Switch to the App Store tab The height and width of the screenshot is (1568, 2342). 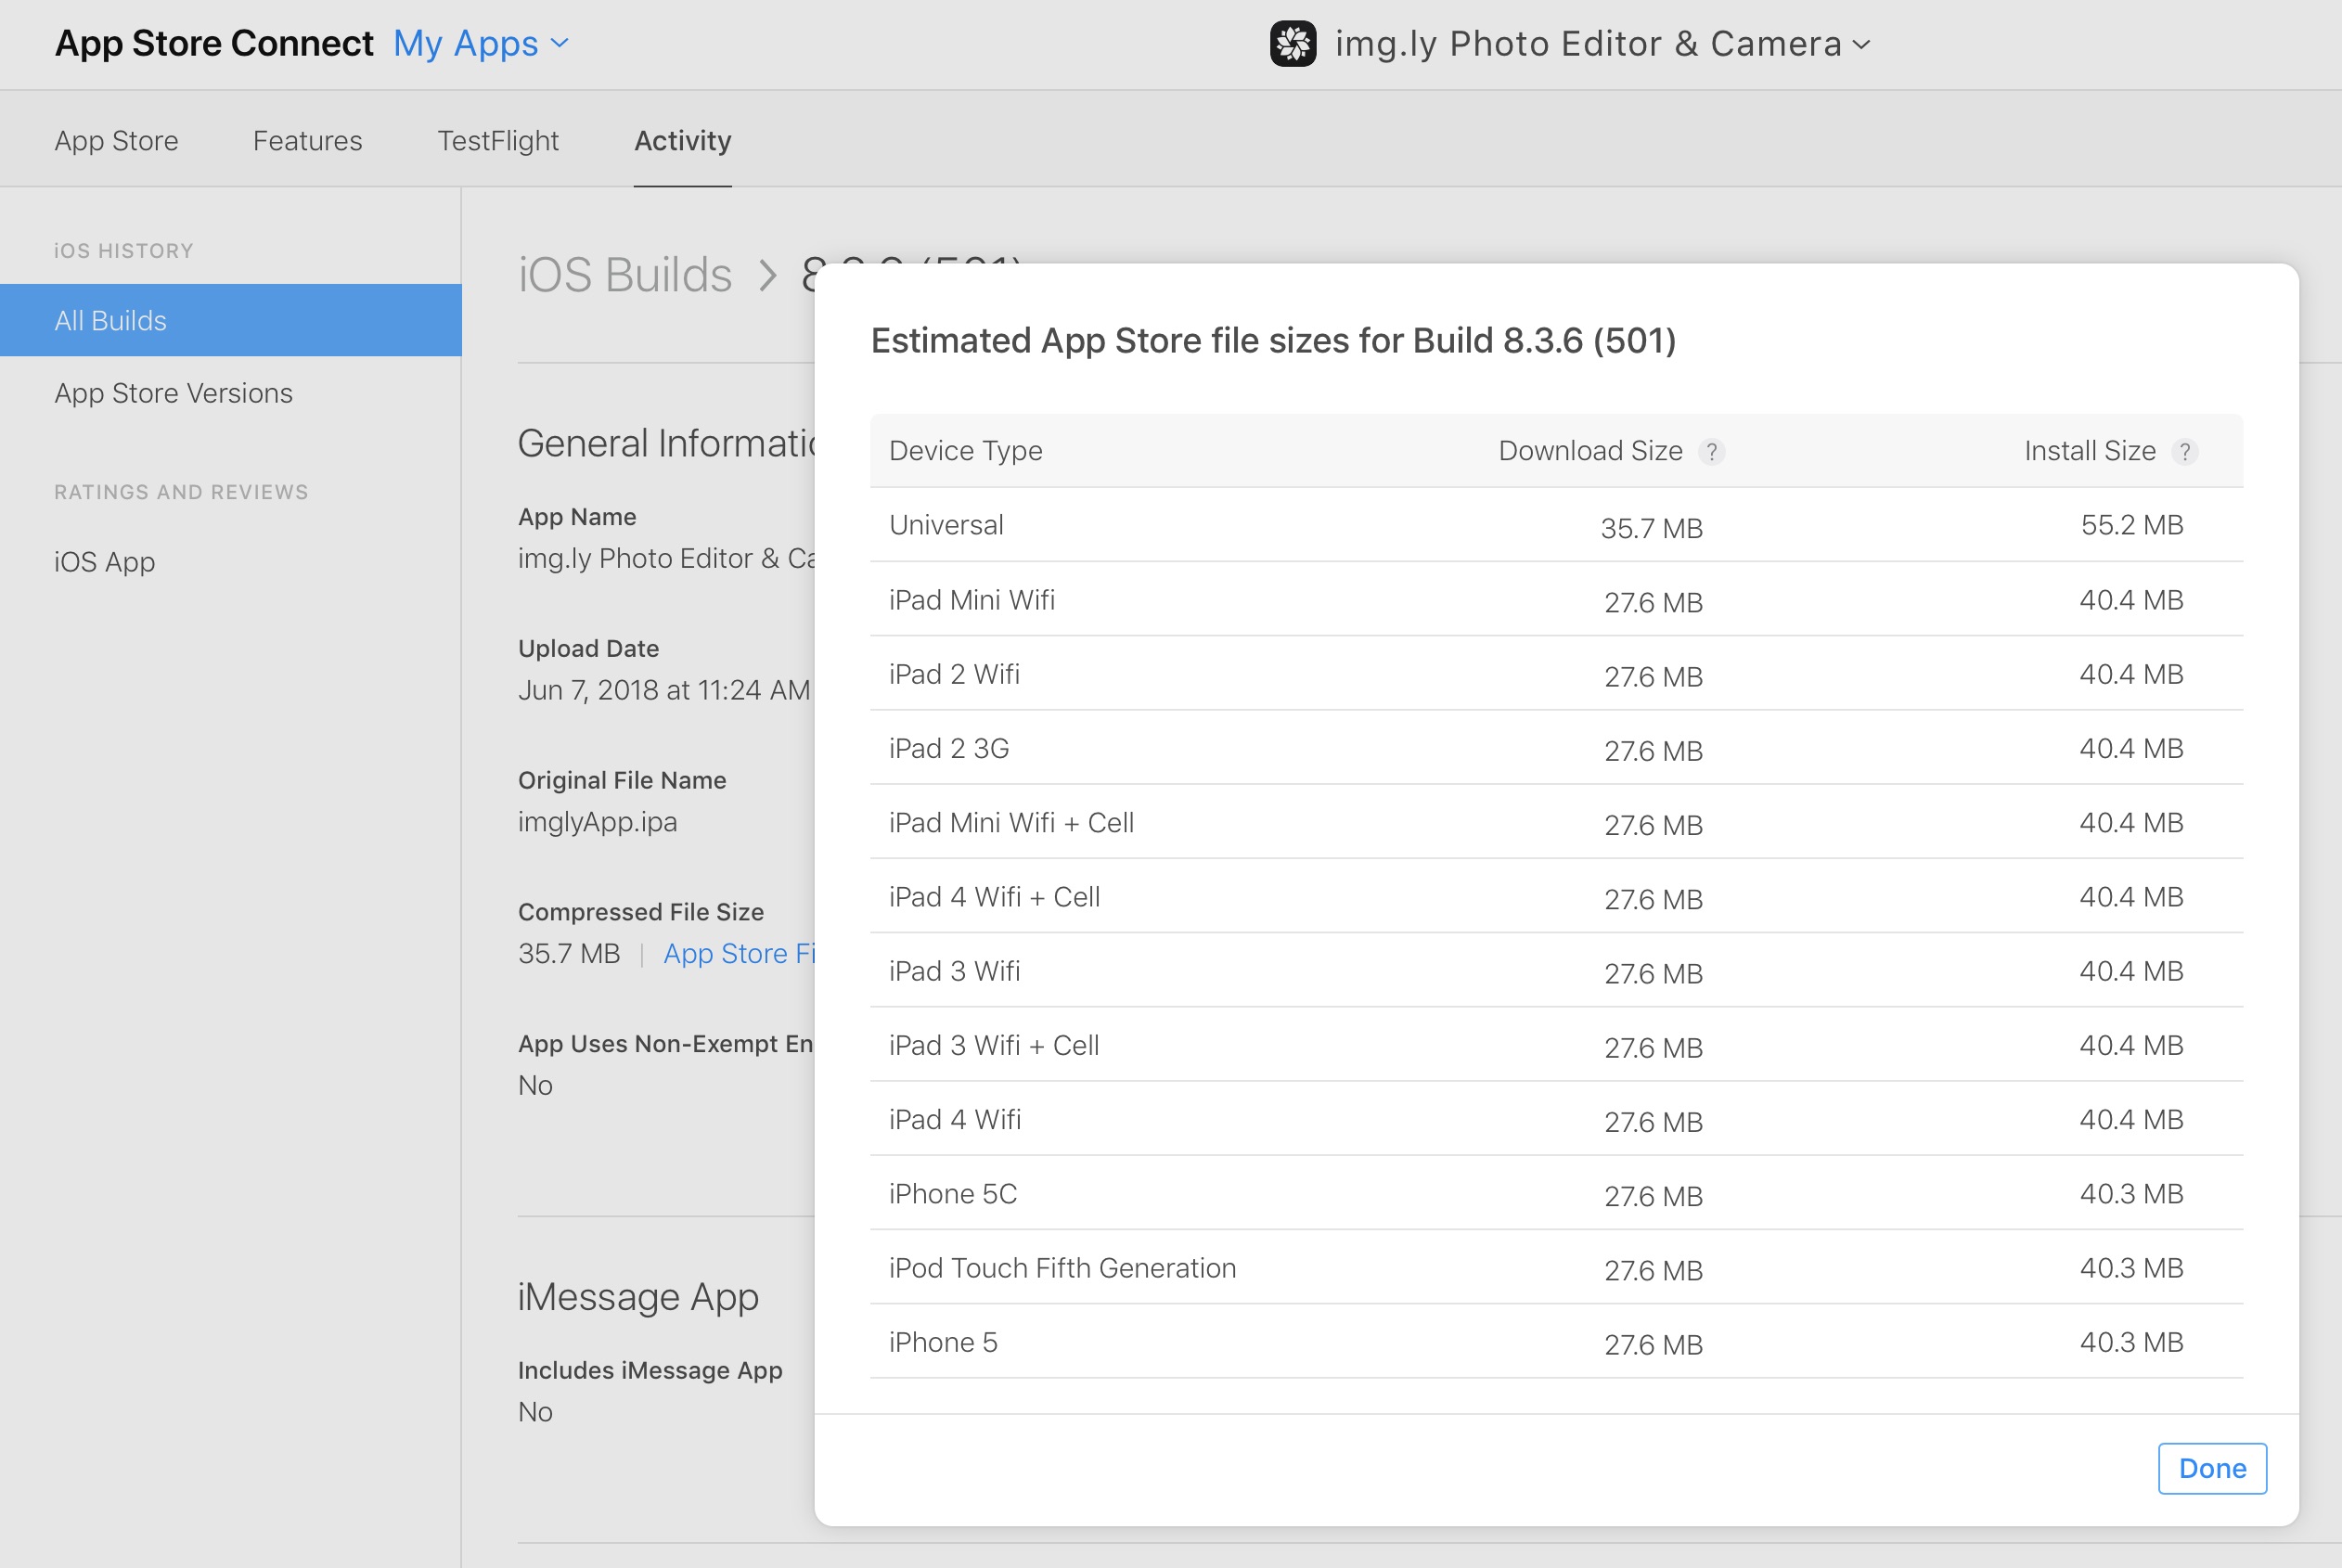click(x=116, y=141)
